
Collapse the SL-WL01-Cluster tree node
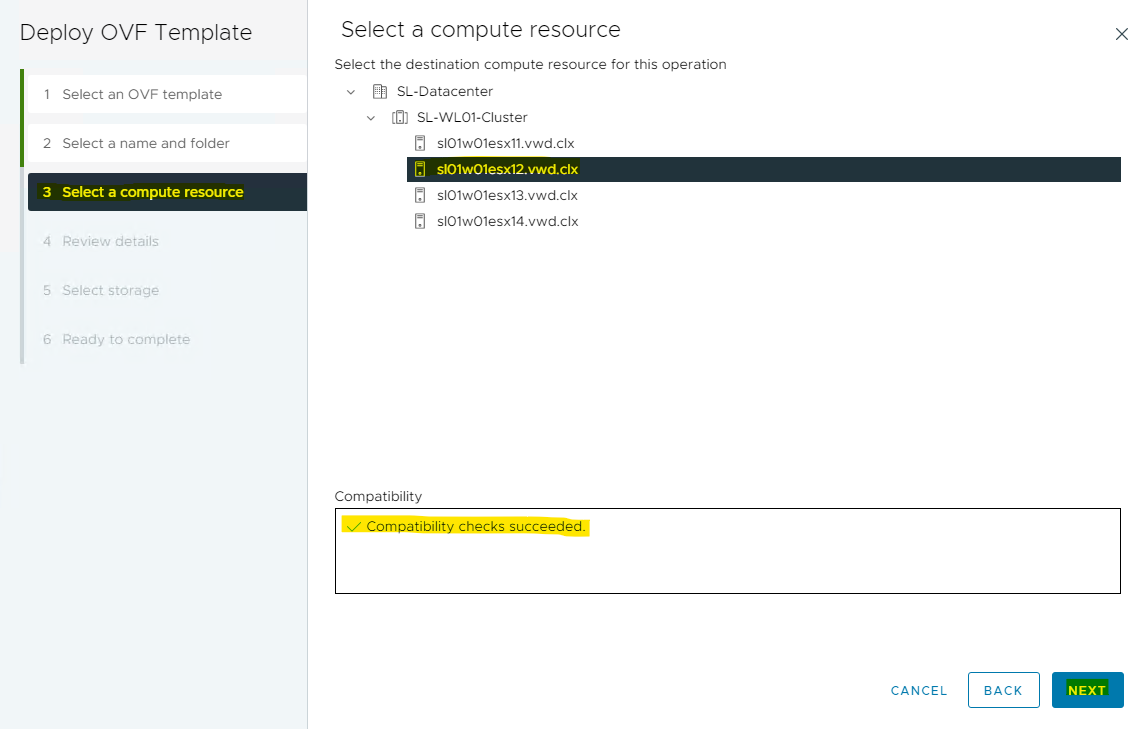click(371, 117)
